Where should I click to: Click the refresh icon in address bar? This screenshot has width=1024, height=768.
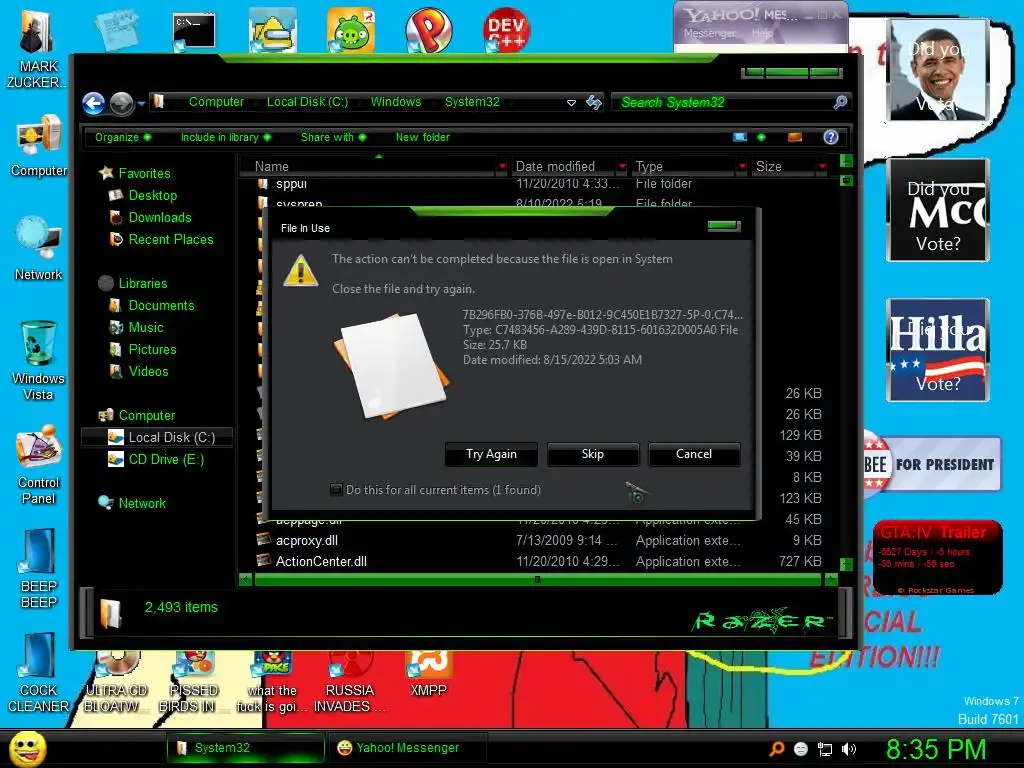[594, 103]
